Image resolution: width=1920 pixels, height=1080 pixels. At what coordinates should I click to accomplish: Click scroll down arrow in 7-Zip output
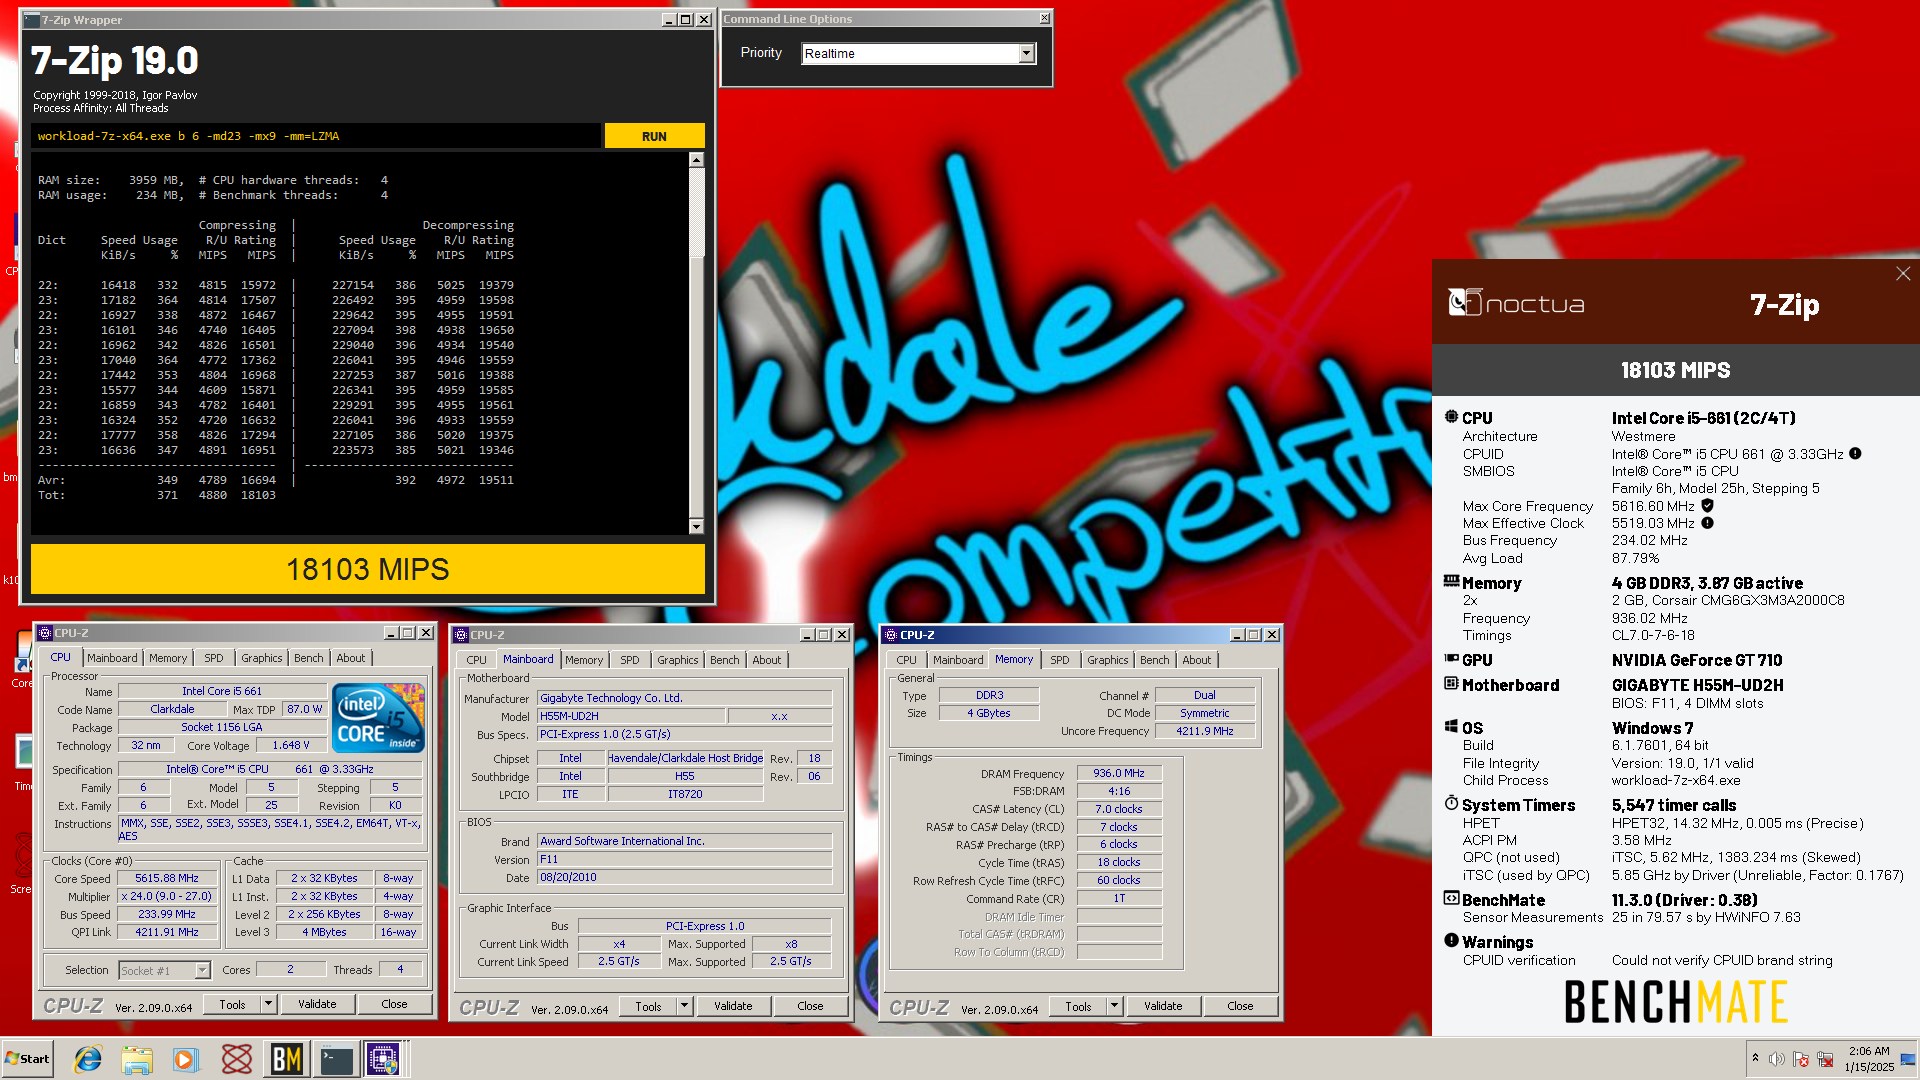pyautogui.click(x=697, y=527)
